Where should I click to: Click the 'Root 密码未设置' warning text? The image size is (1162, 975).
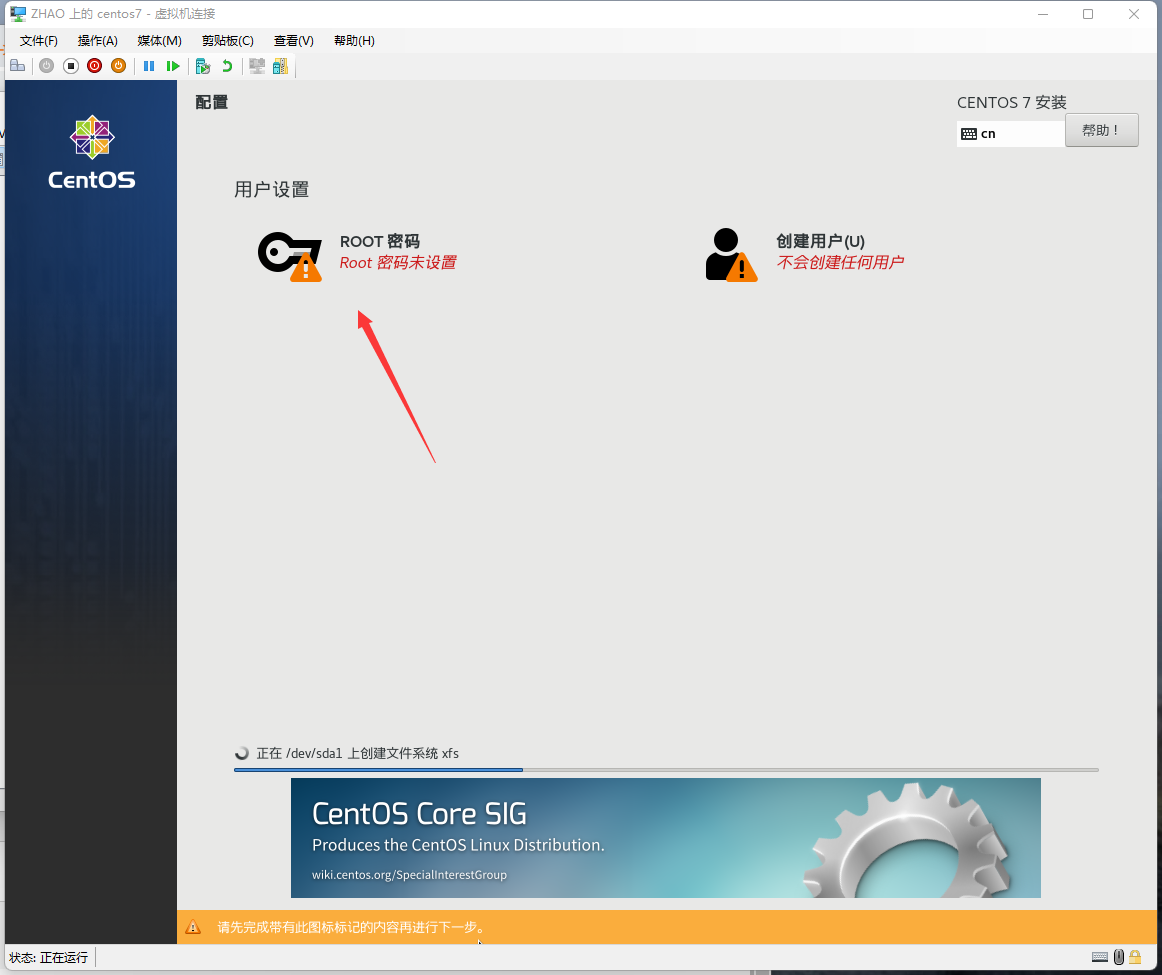398,262
